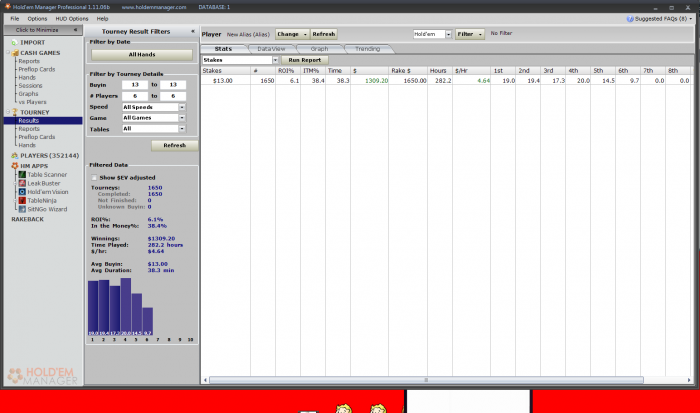This screenshot has width=700, height=413.
Task: Click the 1309.20 winnings cell
Action: pyautogui.click(x=369, y=81)
